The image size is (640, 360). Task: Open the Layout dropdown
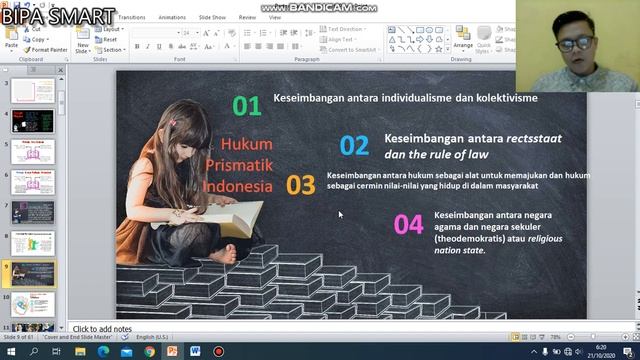pos(109,29)
